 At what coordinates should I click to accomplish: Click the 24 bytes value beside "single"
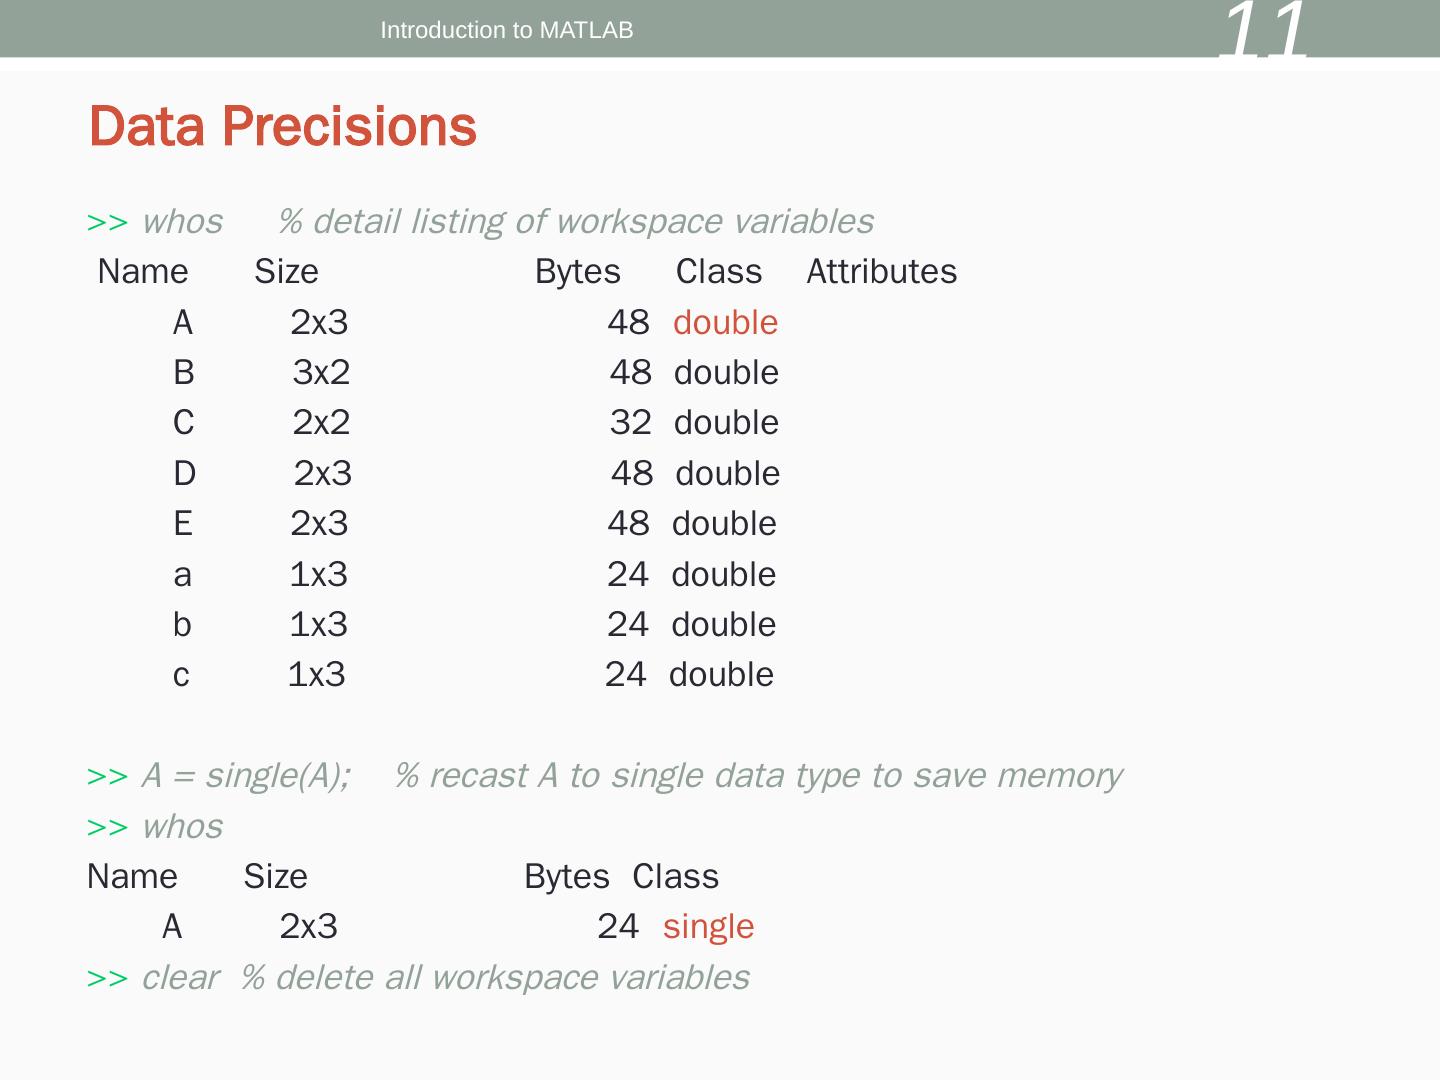617,927
